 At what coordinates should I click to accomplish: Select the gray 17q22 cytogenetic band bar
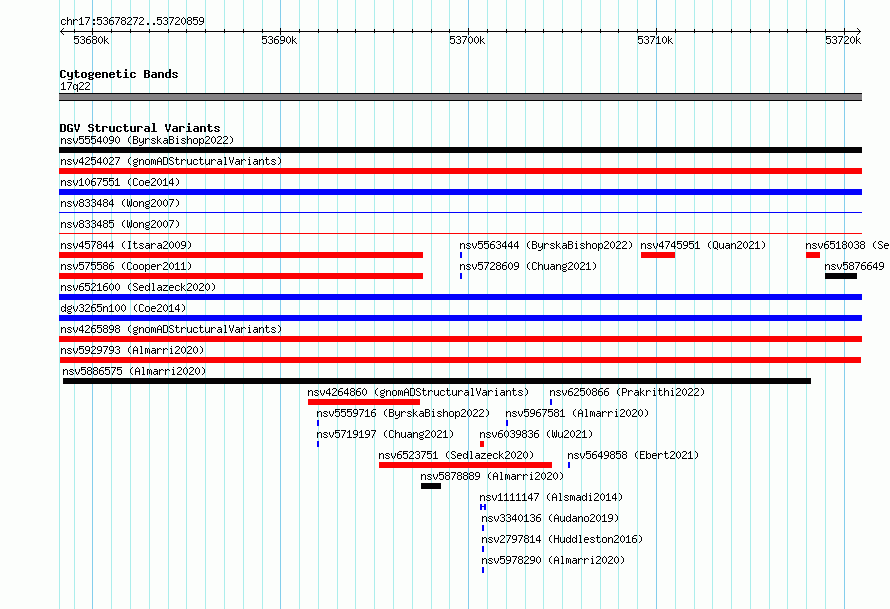(x=460, y=97)
